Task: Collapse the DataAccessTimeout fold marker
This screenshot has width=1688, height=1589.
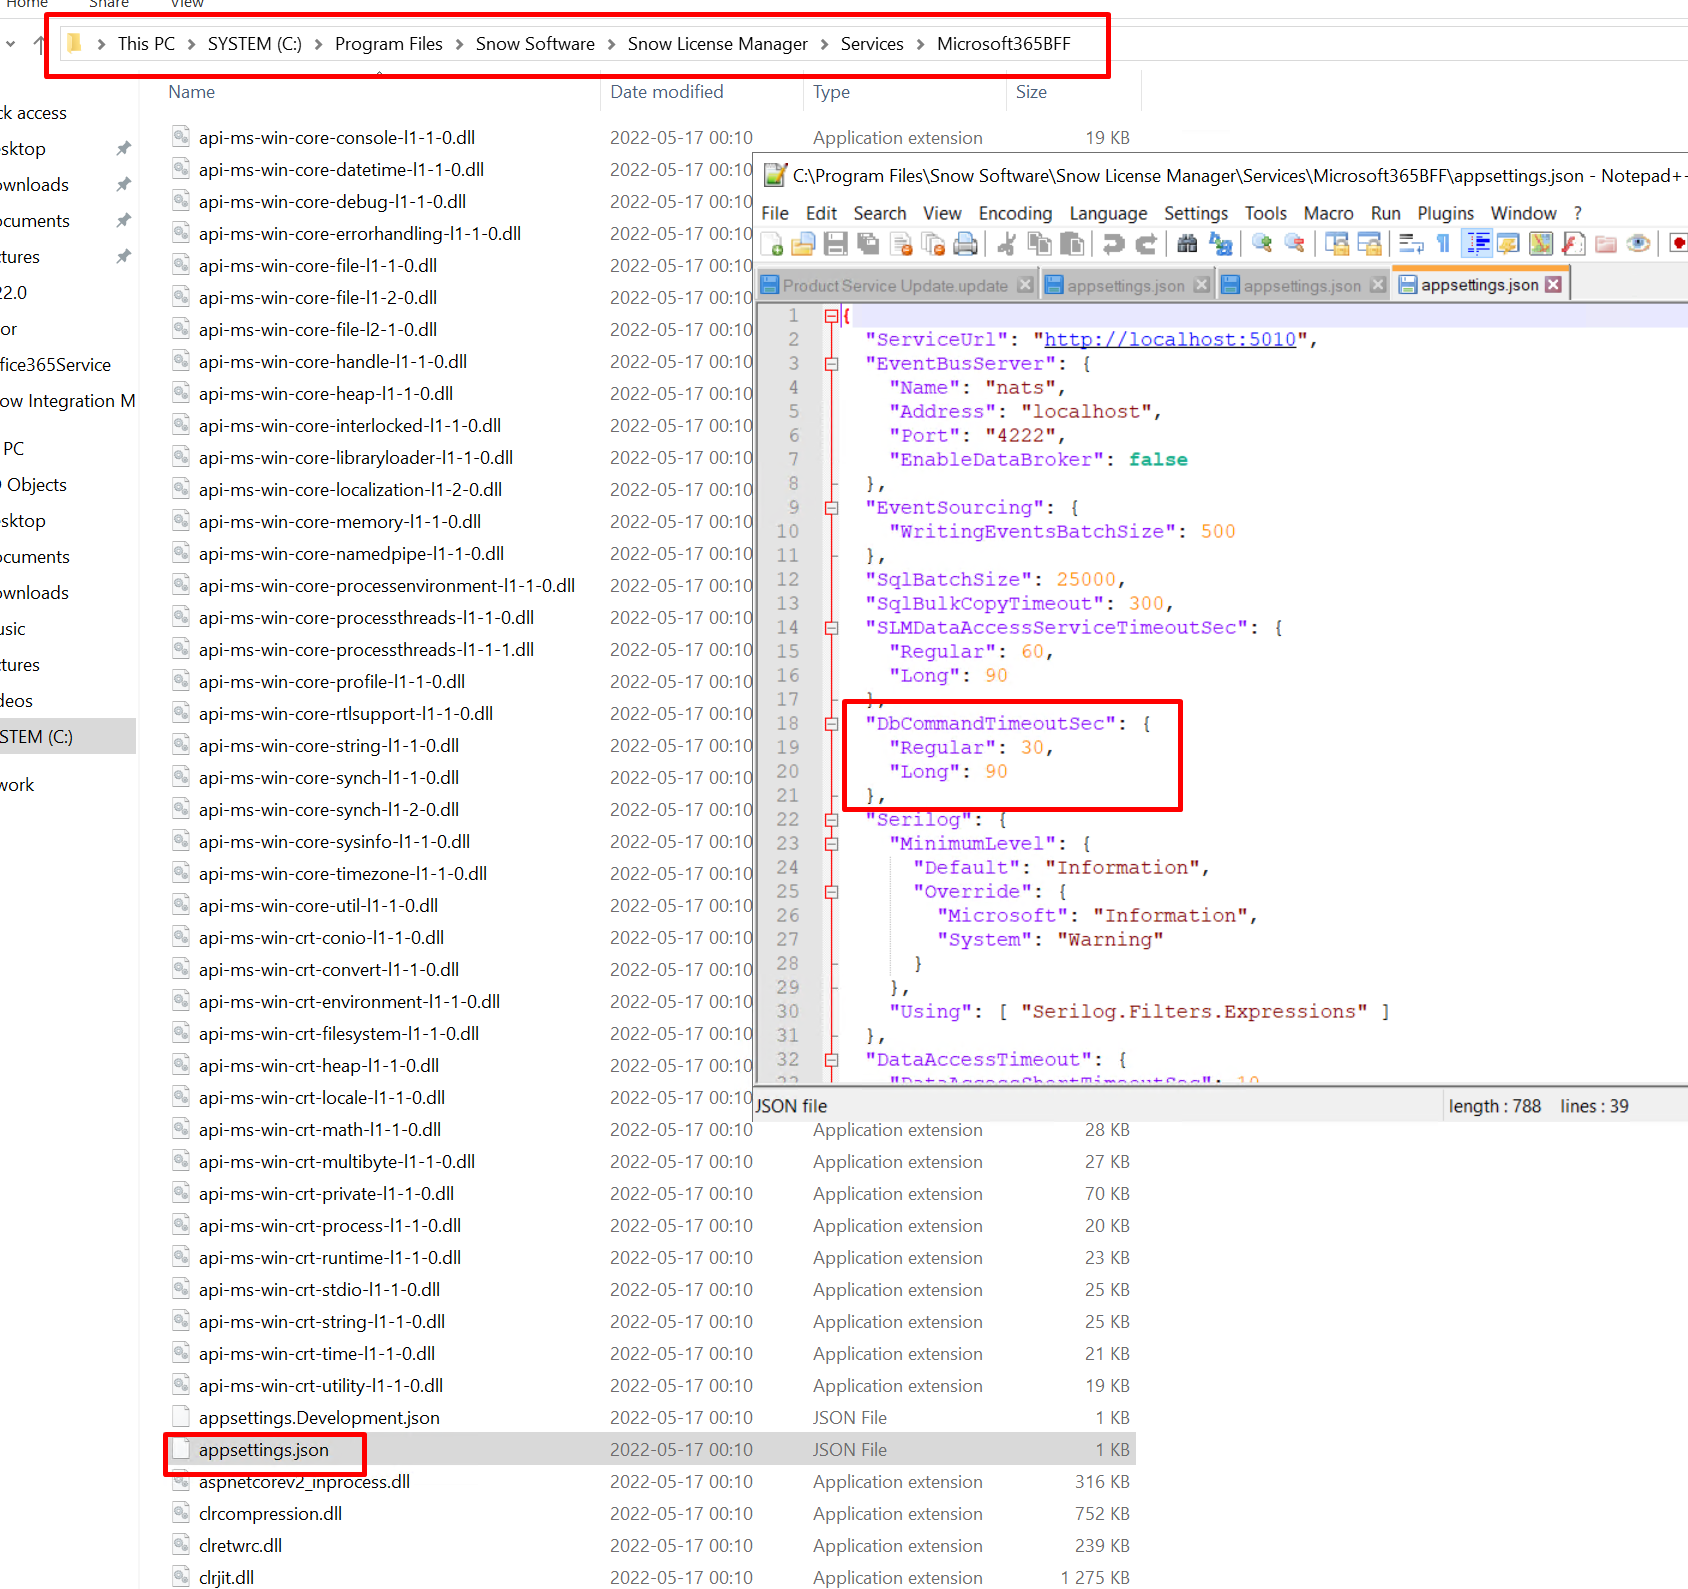Action: [x=831, y=1060]
